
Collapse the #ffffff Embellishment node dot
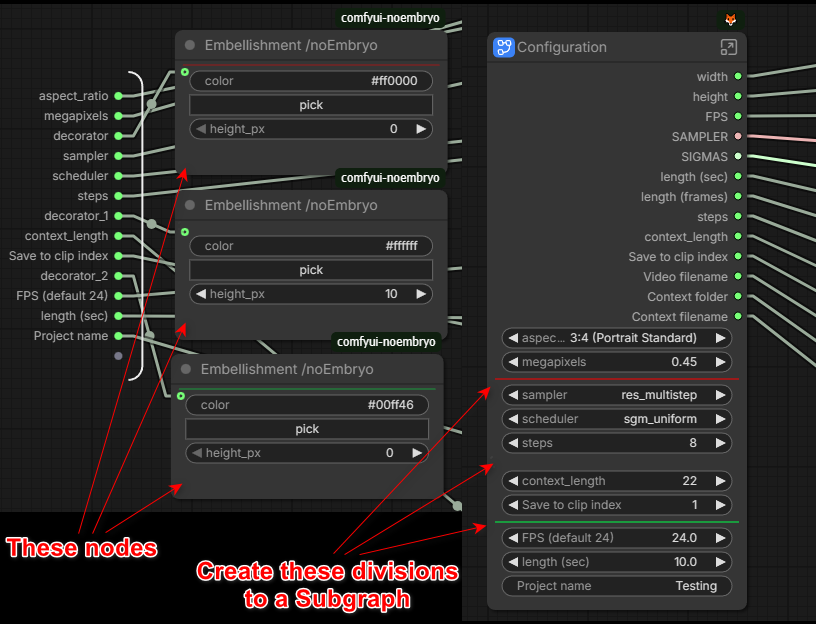point(190,205)
